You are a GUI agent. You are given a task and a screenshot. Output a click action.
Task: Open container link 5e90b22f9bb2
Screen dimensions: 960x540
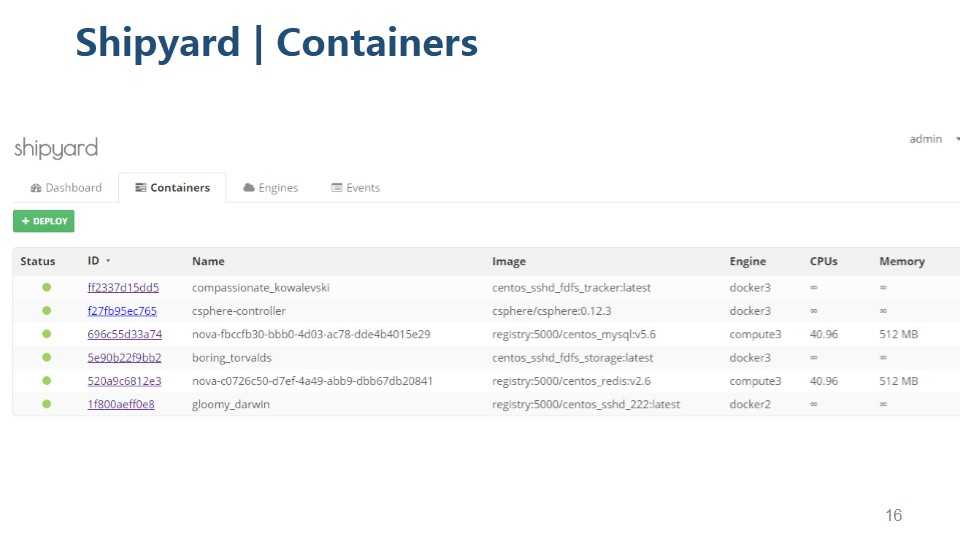[x=124, y=357]
